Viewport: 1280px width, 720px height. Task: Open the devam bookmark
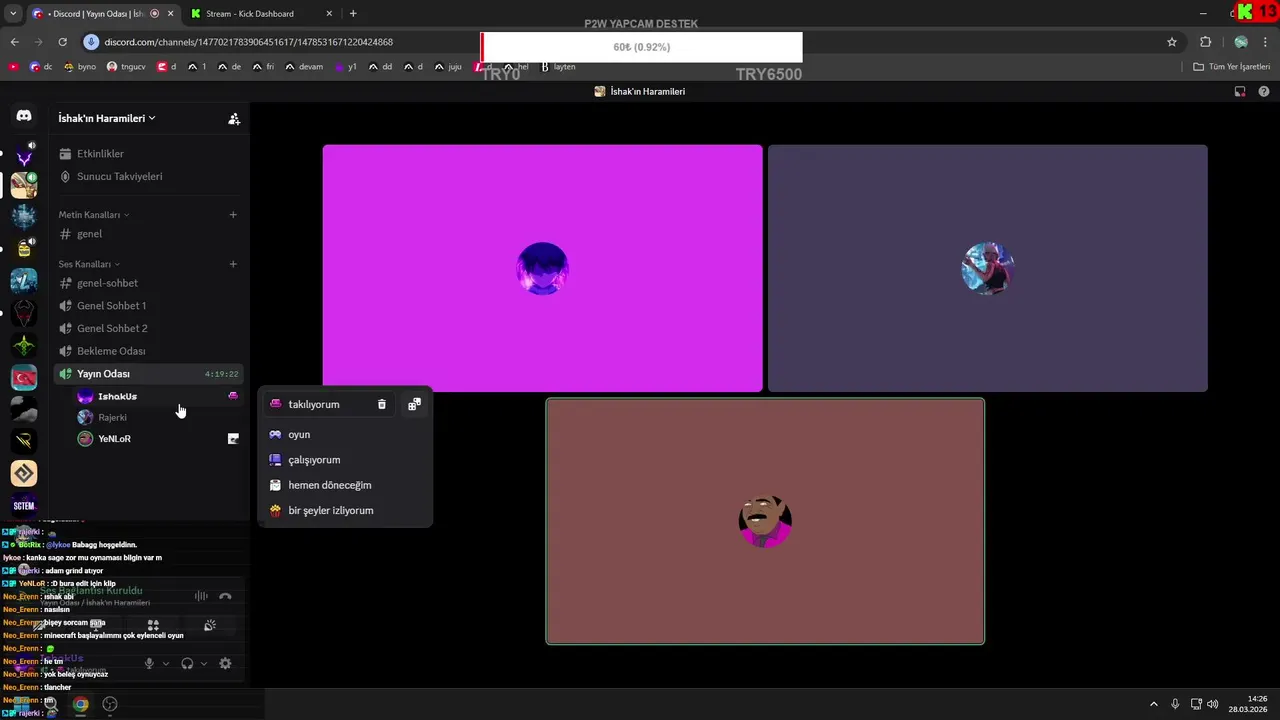pyautogui.click(x=303, y=67)
